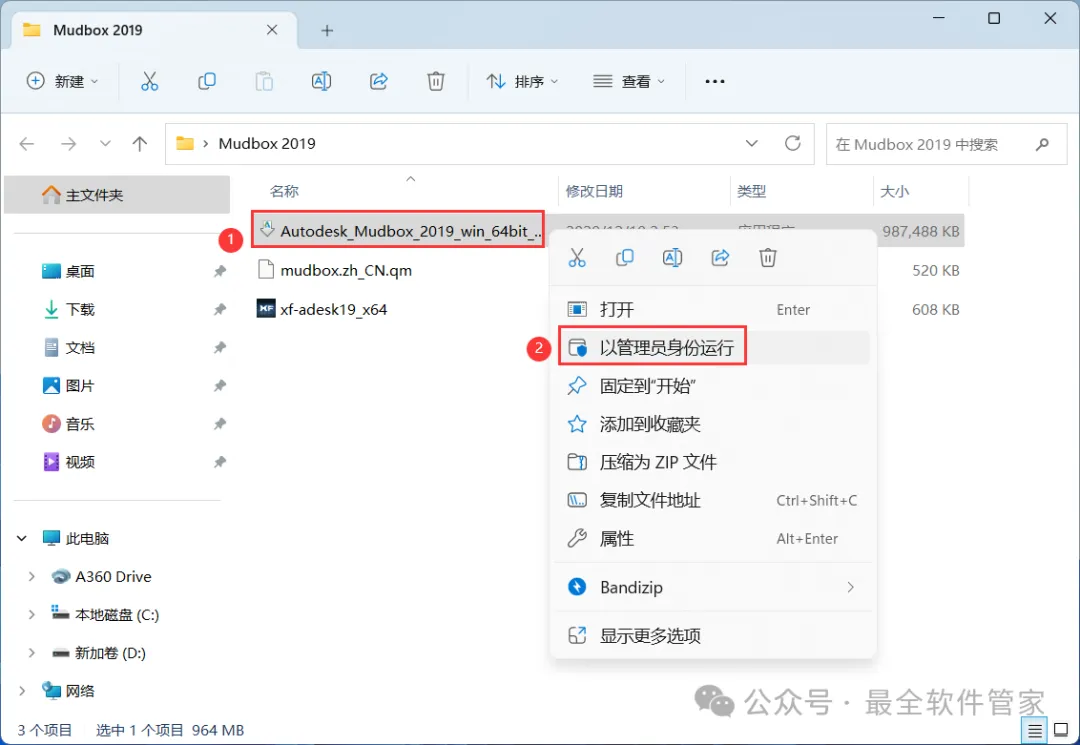Click the toolbar Paste icon
This screenshot has width=1080, height=745.
[x=264, y=81]
